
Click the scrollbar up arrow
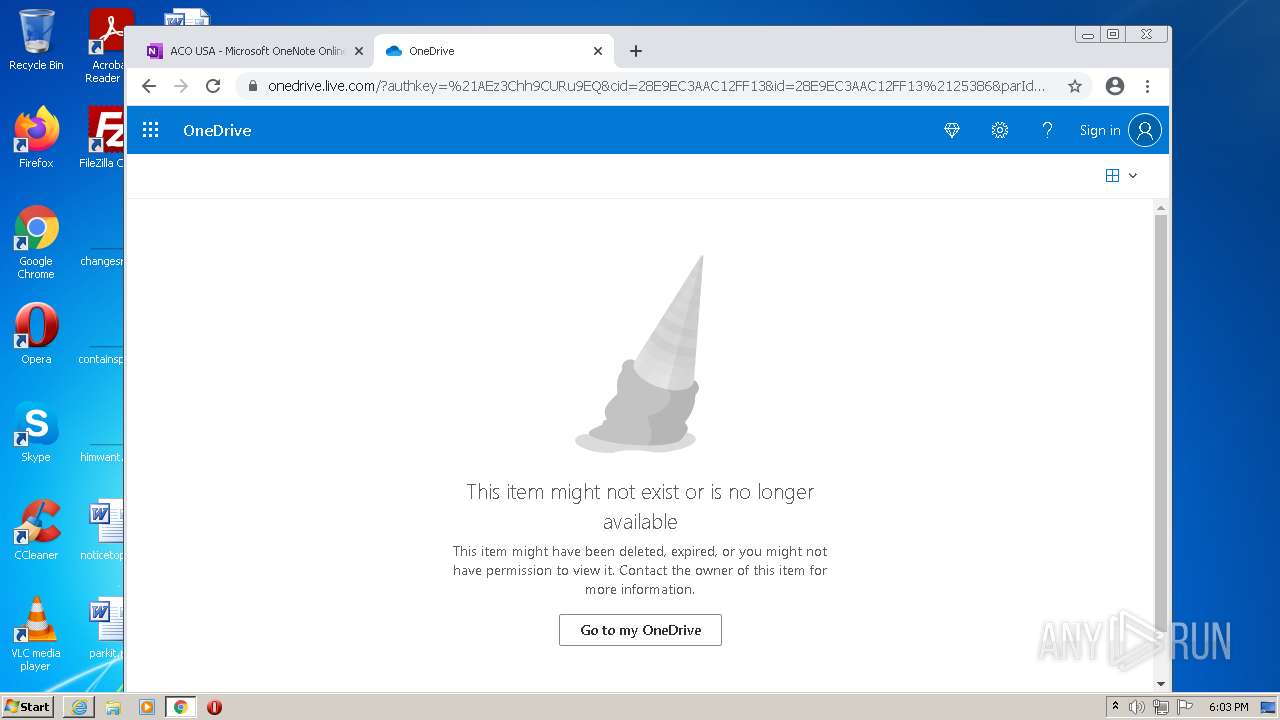pyautogui.click(x=1161, y=207)
